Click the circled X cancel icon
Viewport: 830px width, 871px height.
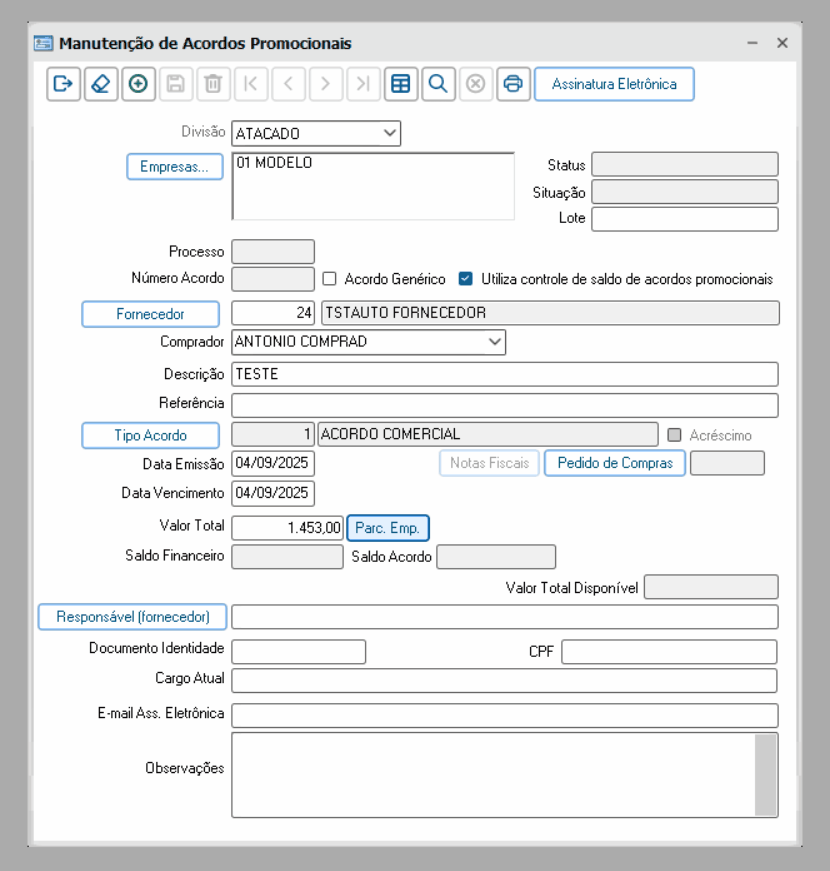476,84
